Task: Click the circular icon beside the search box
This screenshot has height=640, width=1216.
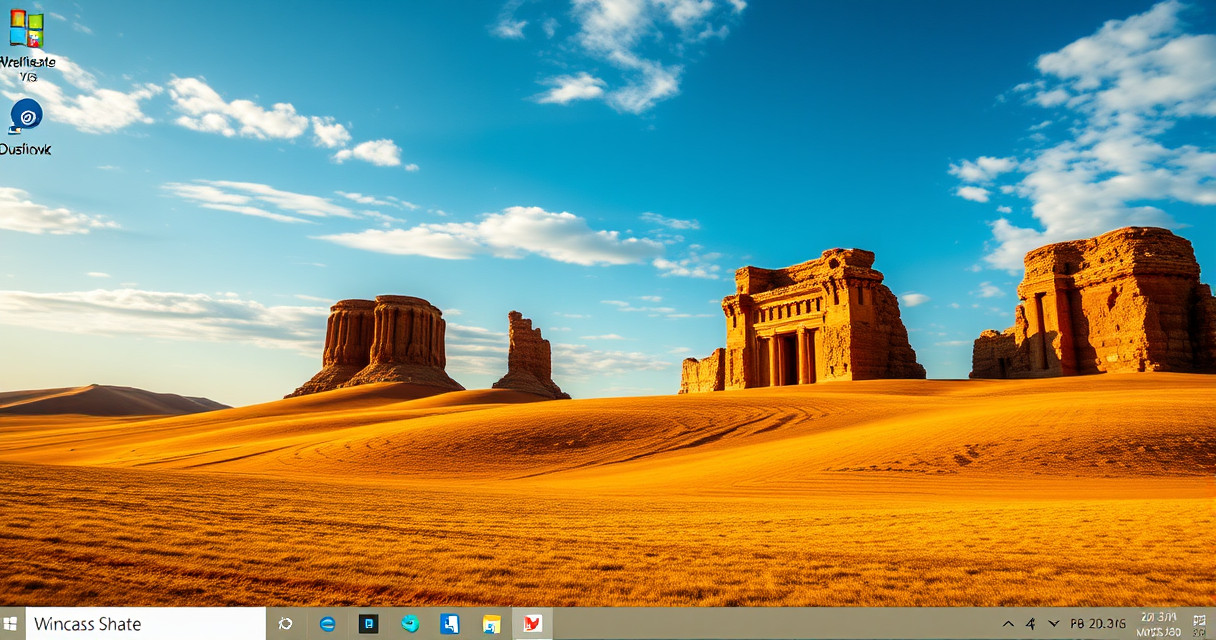Action: click(x=285, y=624)
